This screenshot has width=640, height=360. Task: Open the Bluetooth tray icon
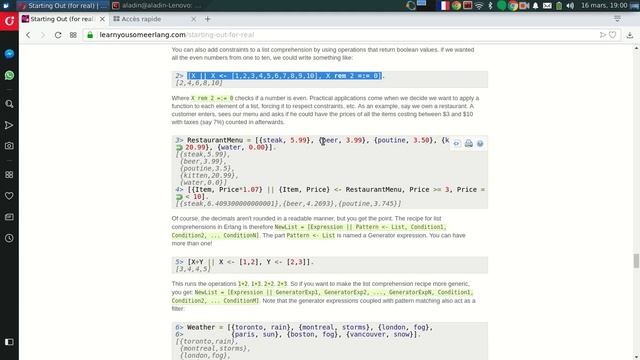pyautogui.click(x=491, y=6)
